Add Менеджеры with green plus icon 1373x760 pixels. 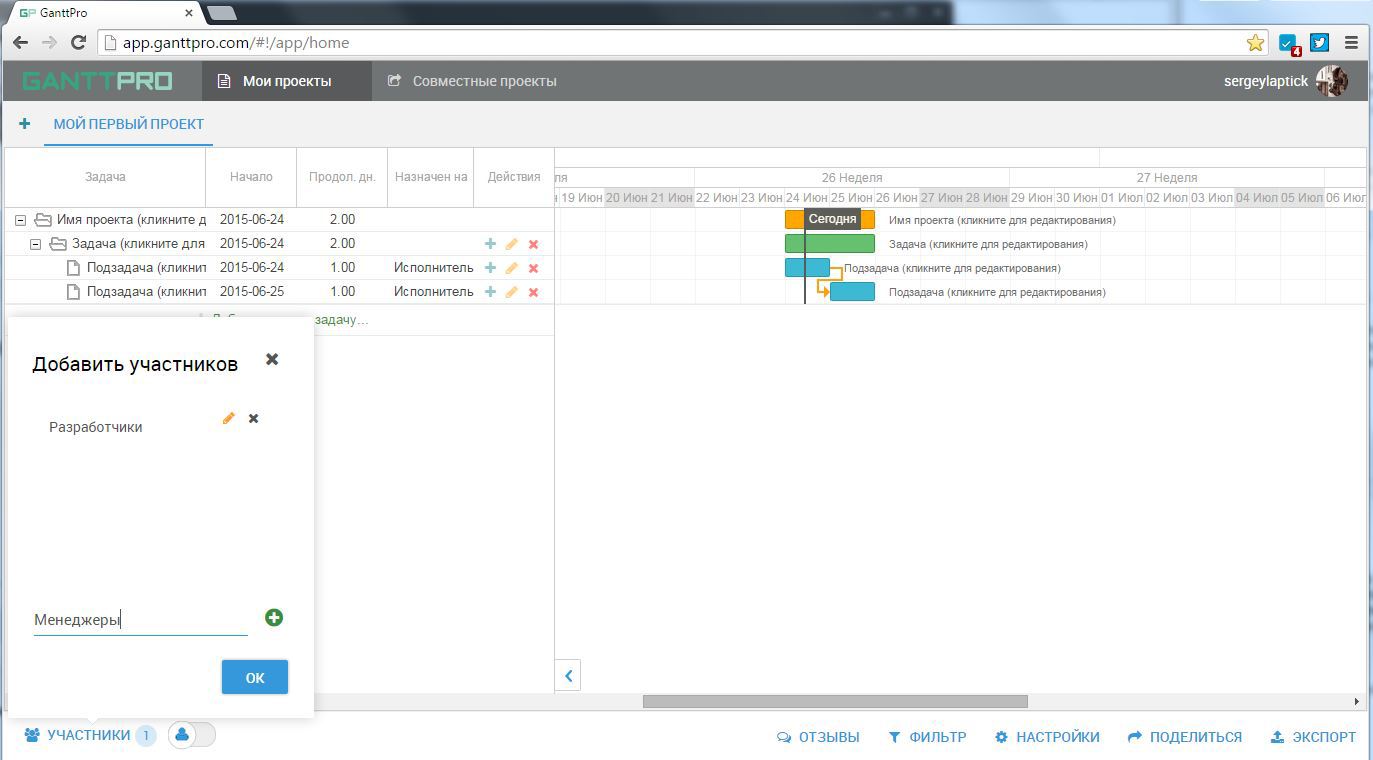point(274,618)
